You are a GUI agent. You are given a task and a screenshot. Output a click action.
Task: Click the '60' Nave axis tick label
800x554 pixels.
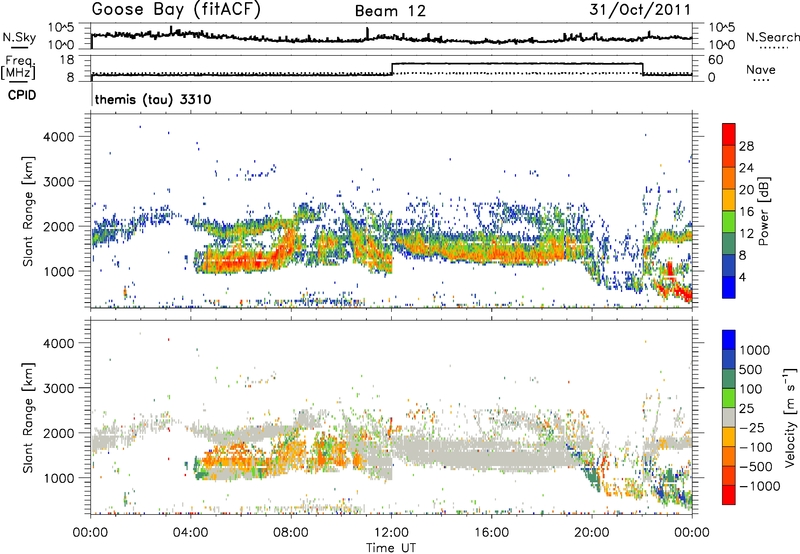point(716,60)
